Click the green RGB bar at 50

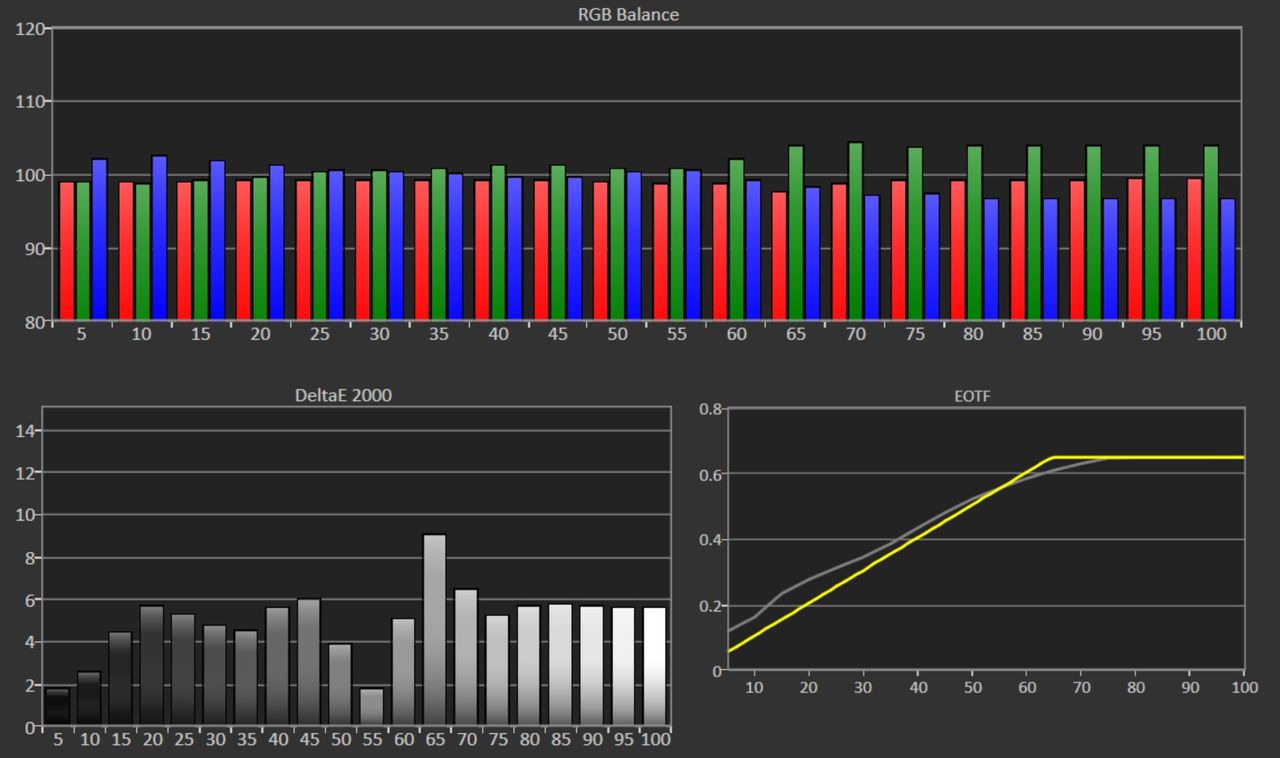[617, 245]
